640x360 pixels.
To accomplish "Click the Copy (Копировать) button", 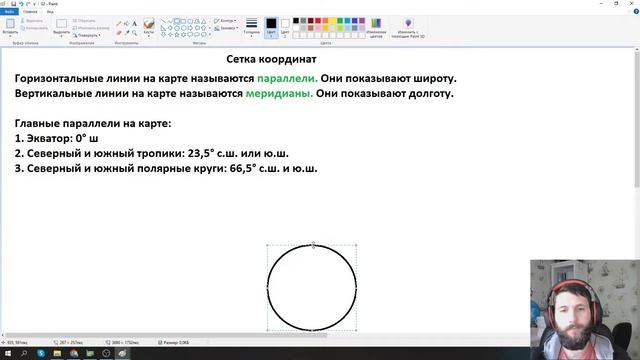I will [34, 28].
